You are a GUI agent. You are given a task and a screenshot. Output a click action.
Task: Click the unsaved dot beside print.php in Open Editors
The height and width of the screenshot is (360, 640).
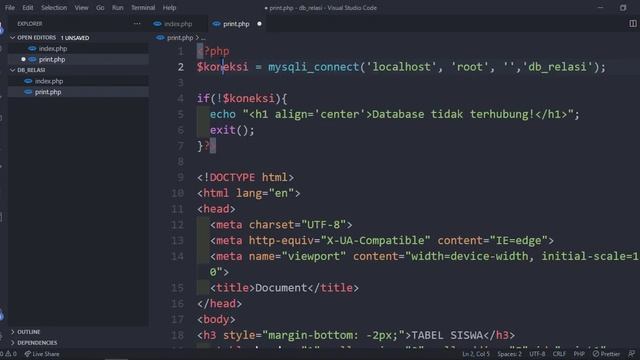23,60
